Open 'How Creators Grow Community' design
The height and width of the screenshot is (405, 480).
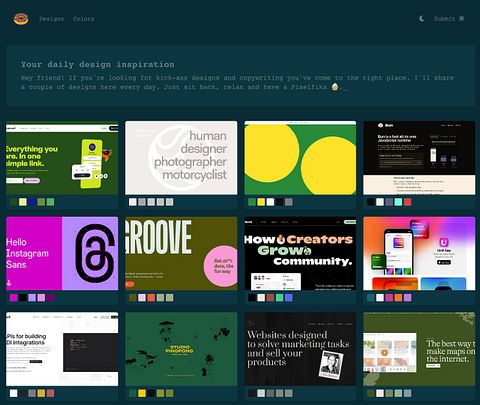(x=300, y=253)
